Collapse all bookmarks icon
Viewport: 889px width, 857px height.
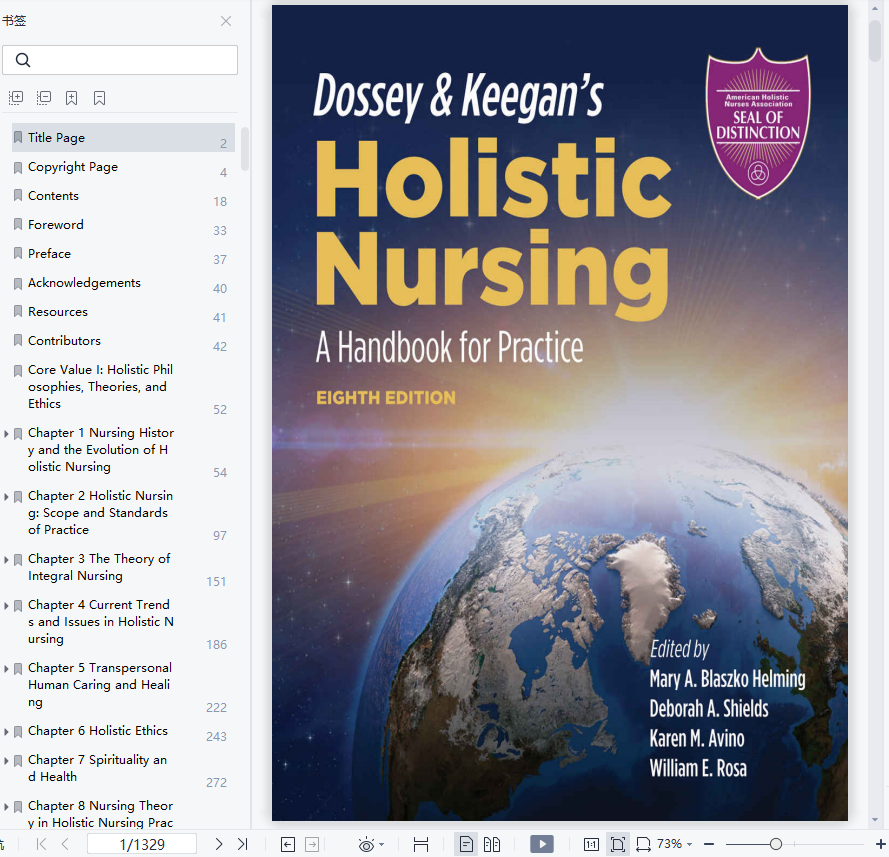tap(44, 98)
